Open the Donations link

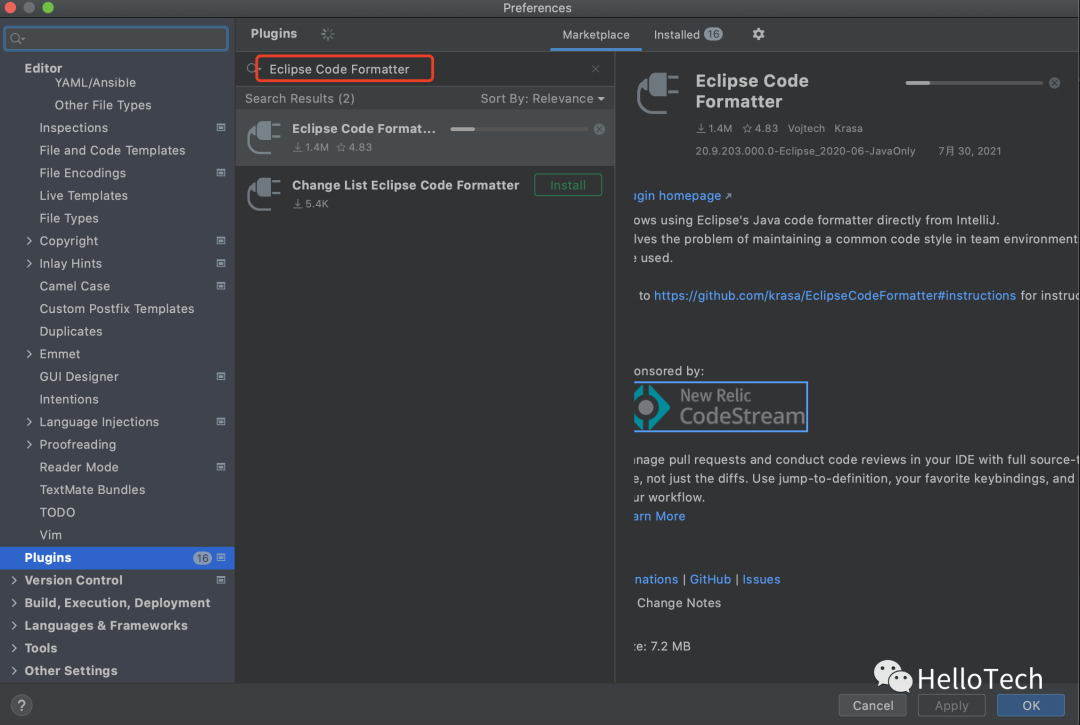coord(656,579)
